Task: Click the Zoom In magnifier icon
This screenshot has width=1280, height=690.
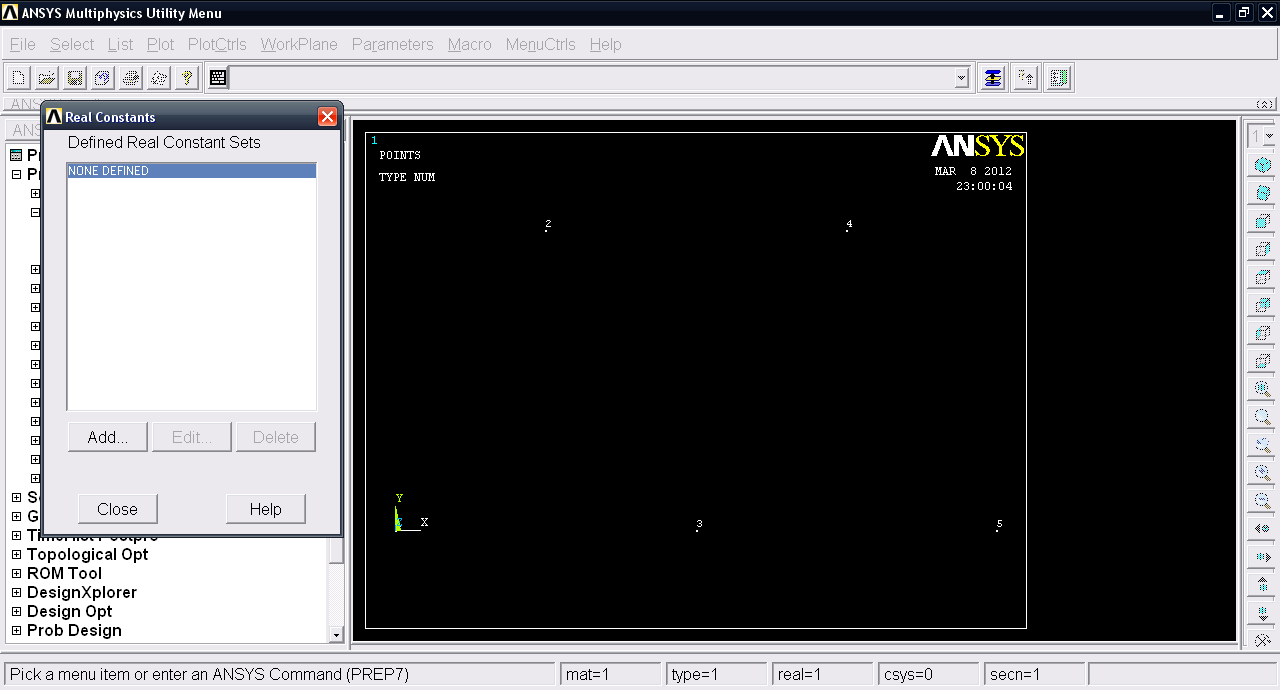Action: 1262,471
